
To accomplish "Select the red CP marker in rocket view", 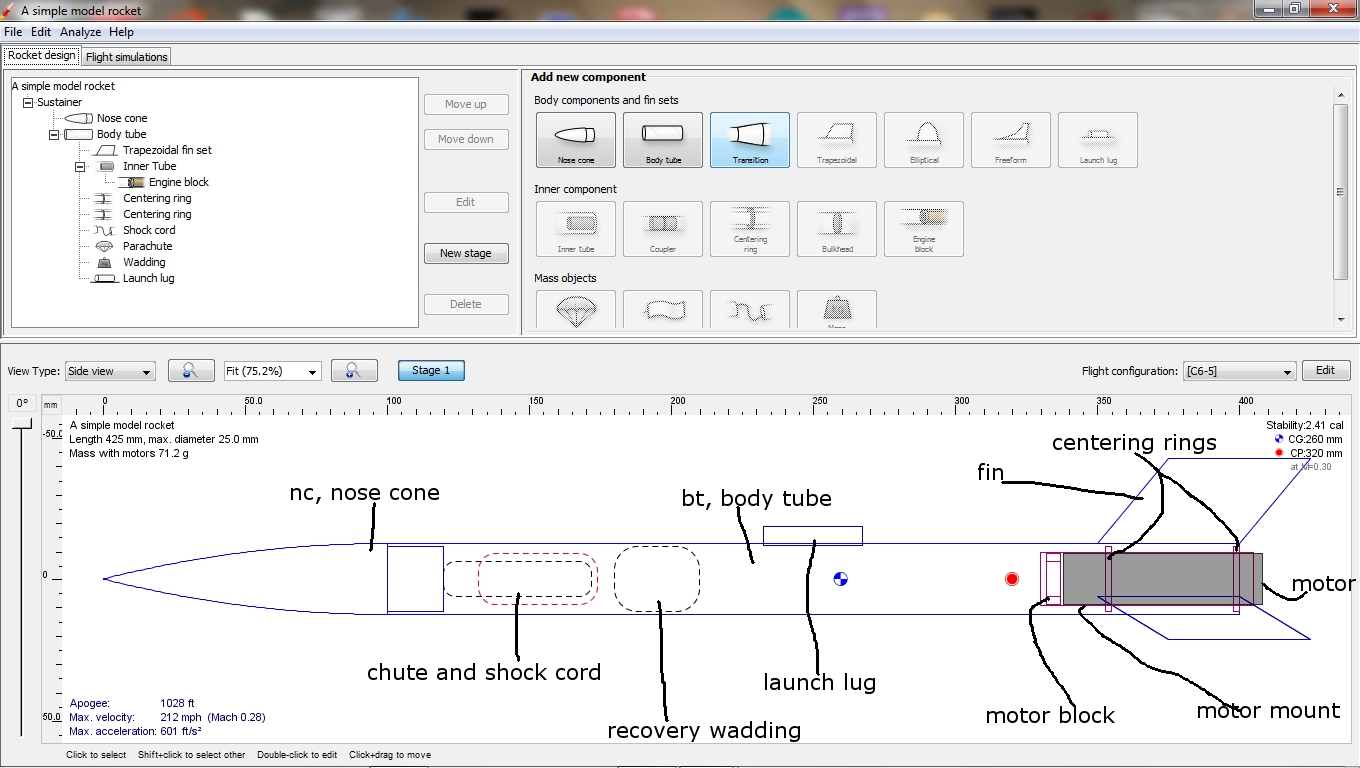I will 1012,578.
